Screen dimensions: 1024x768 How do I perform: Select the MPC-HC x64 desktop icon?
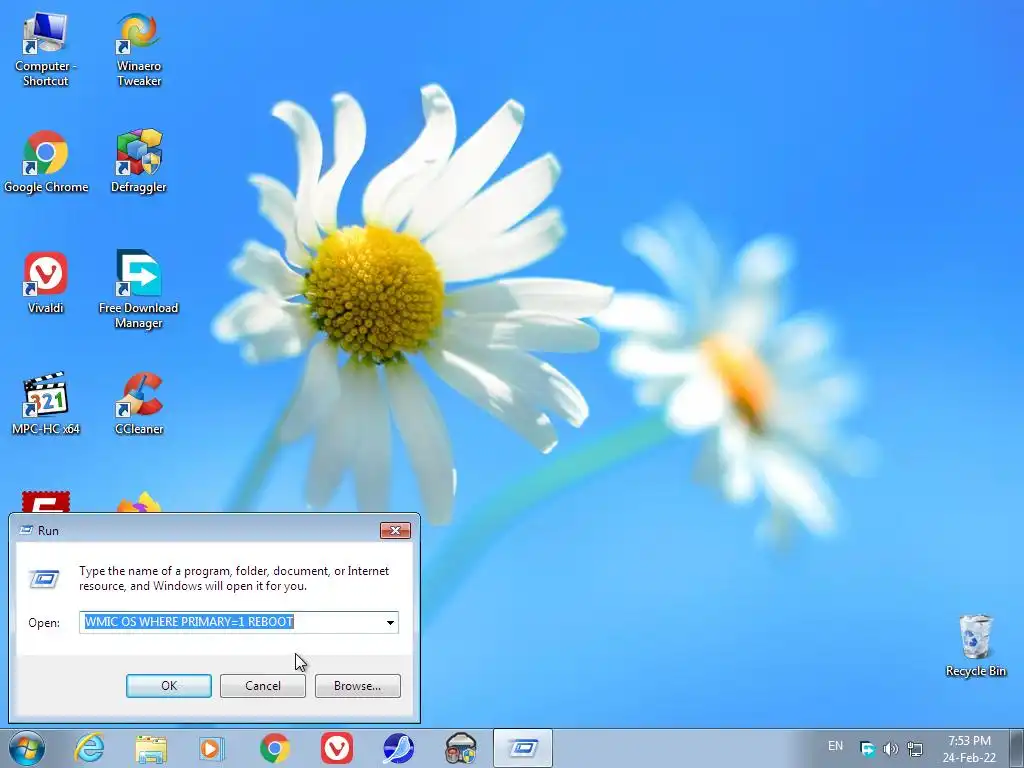click(x=46, y=403)
